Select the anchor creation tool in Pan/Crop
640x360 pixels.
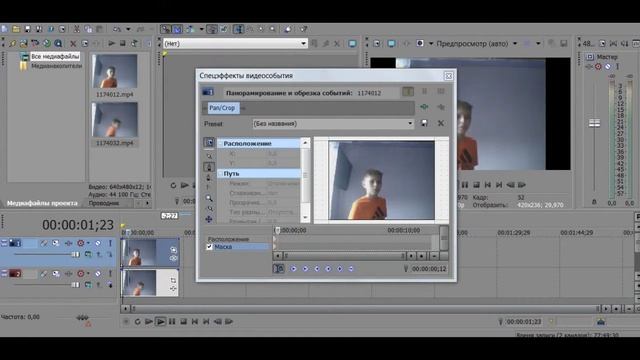point(209,167)
